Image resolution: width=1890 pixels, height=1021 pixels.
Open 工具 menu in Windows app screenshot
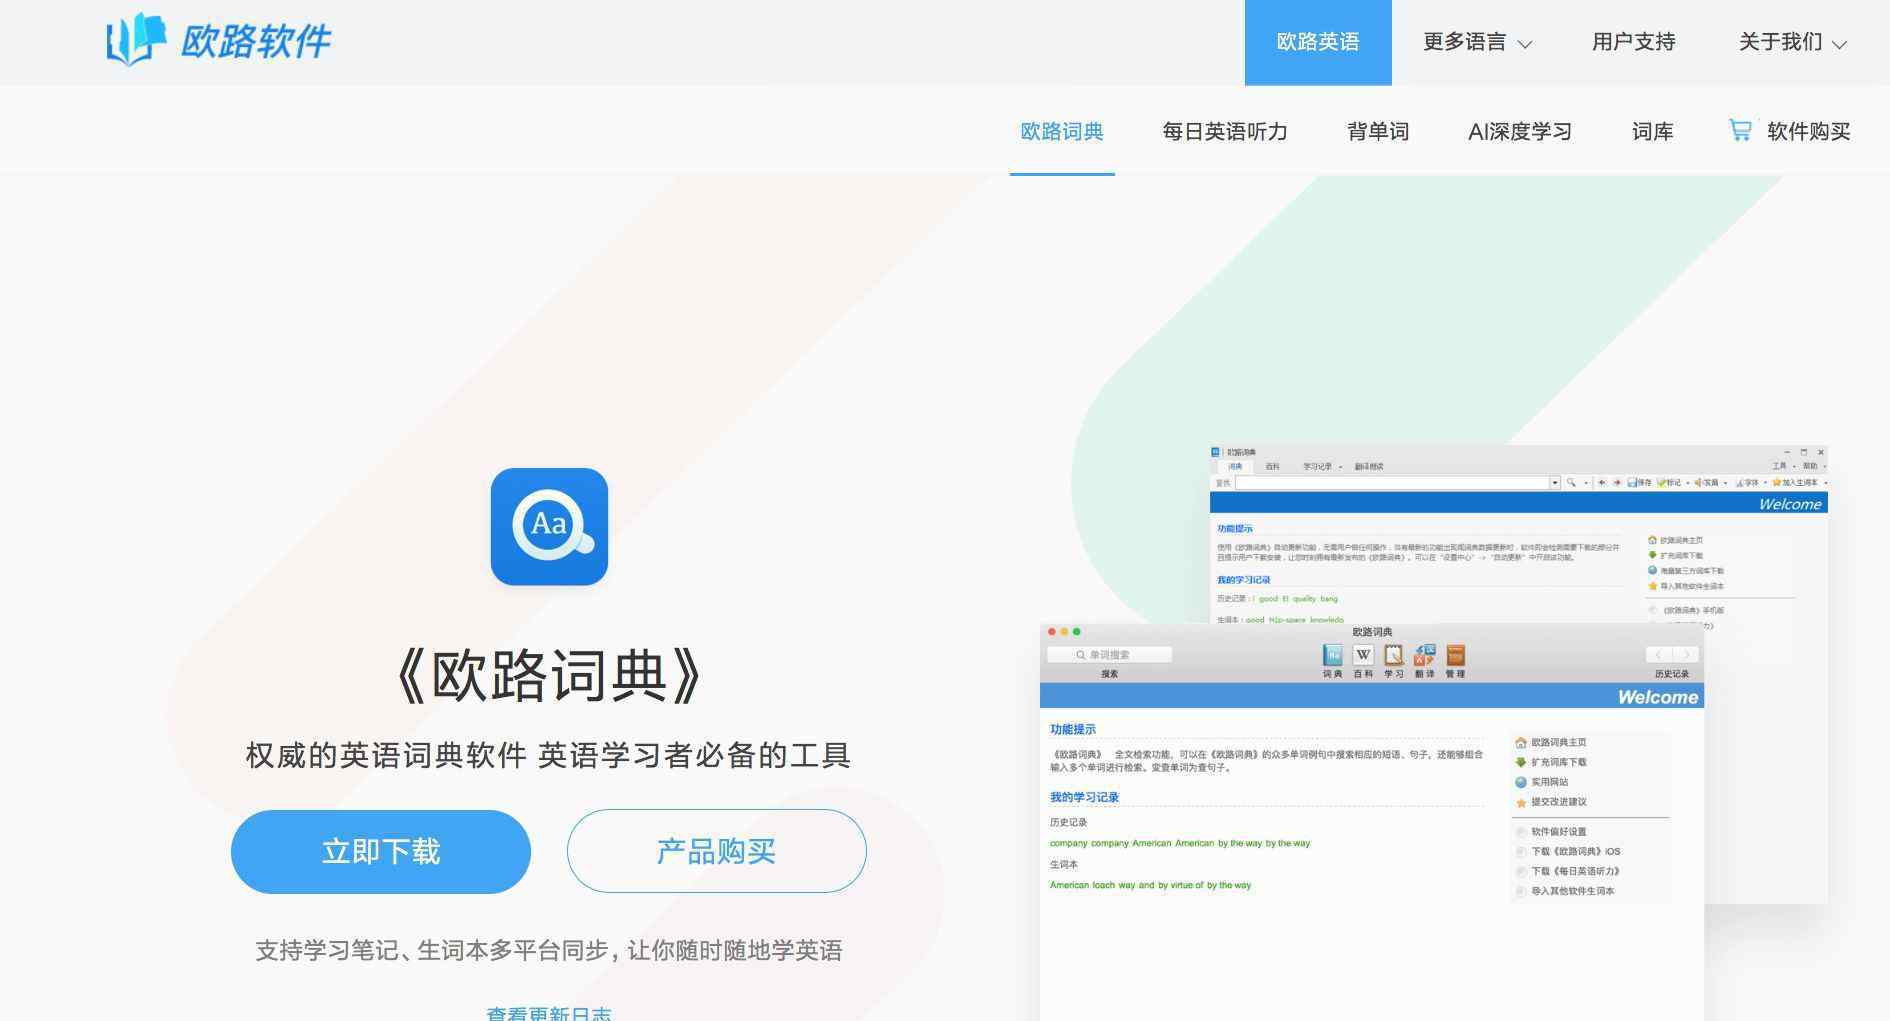[x=1784, y=466]
